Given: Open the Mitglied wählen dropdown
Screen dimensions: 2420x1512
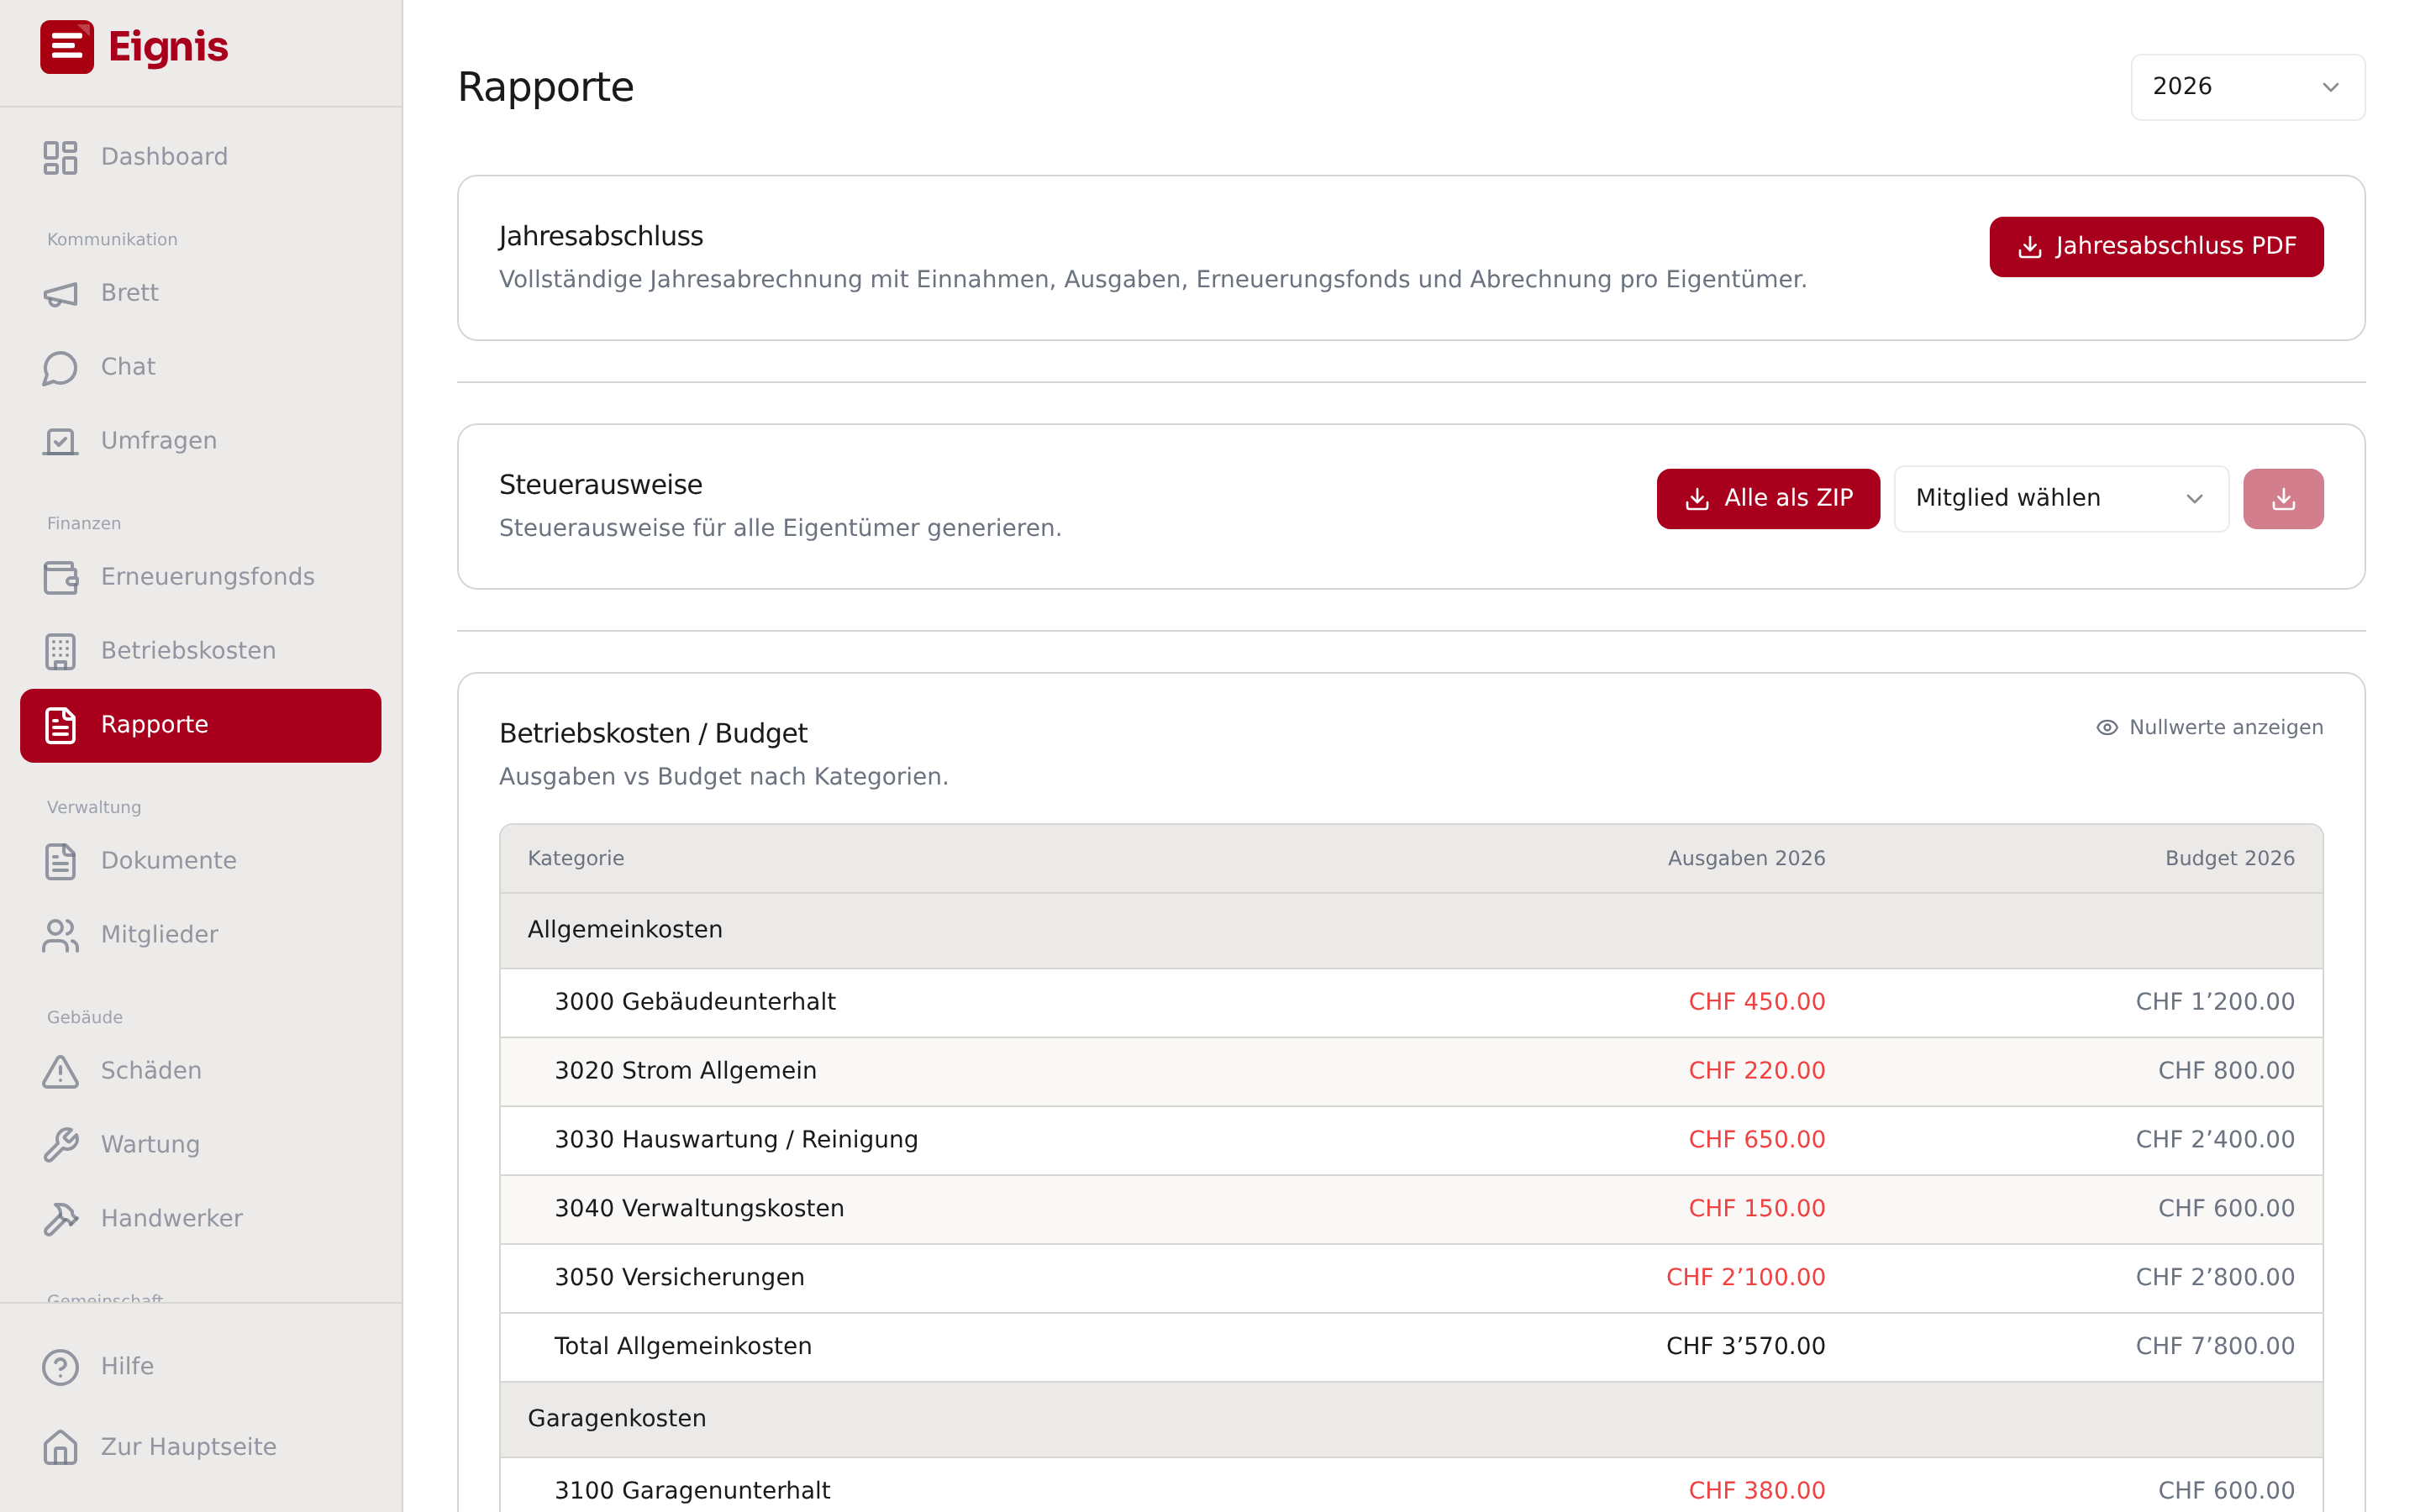Looking at the screenshot, I should 2061,498.
